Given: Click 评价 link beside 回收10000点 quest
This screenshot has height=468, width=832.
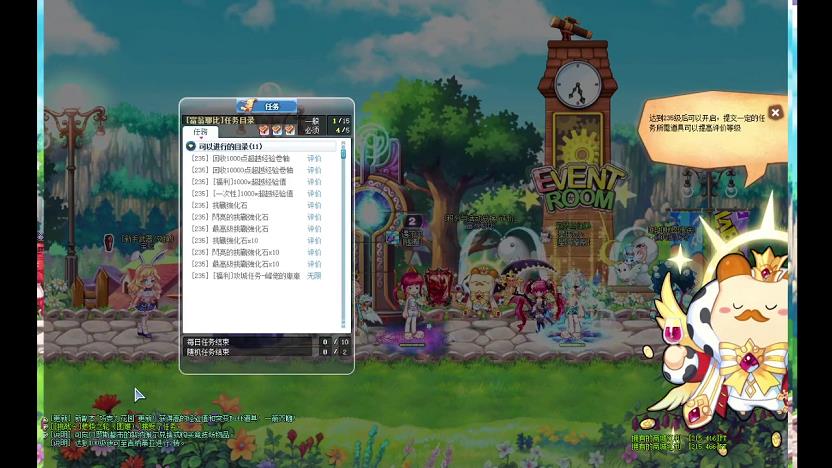Looking at the screenshot, I should click(x=314, y=170).
